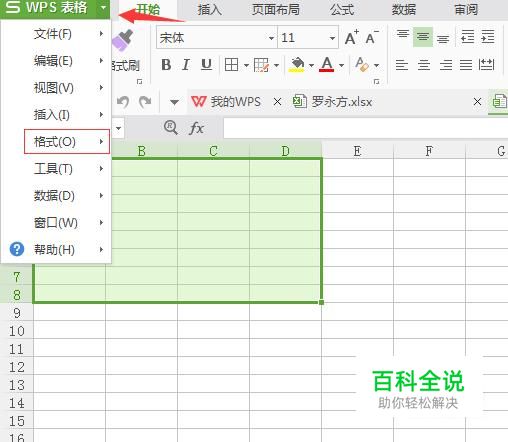Apply yellow fill color bucket
The image size is (508, 442).
297,65
